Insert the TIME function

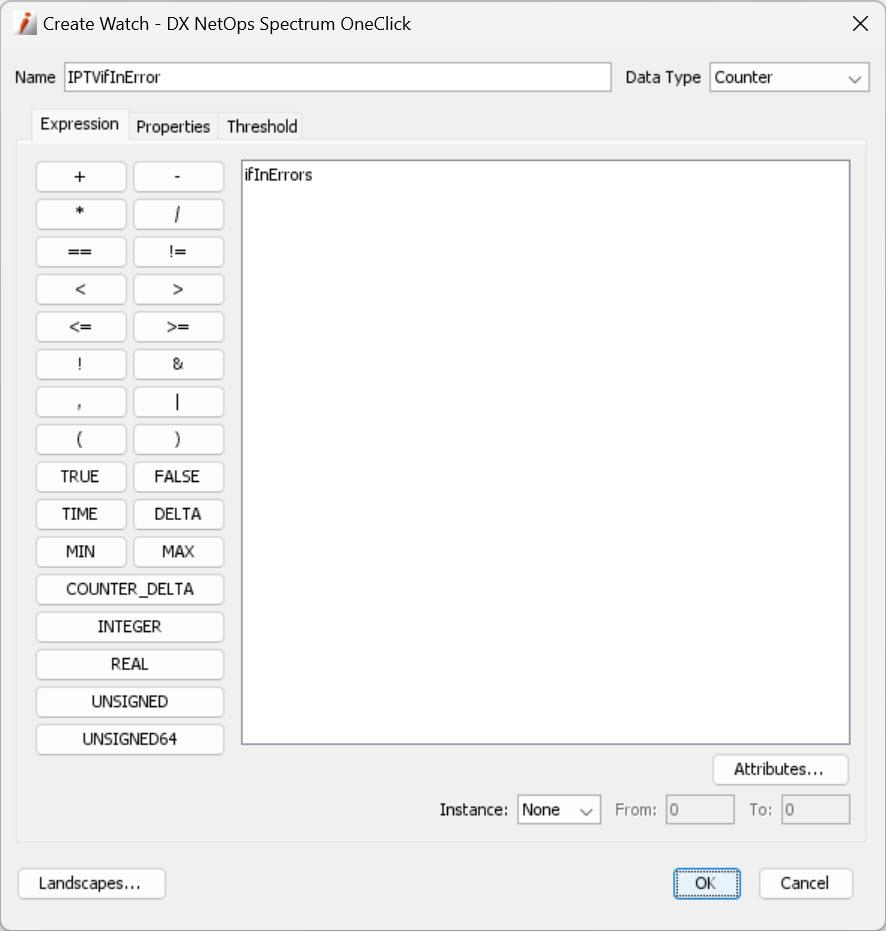[x=81, y=514]
